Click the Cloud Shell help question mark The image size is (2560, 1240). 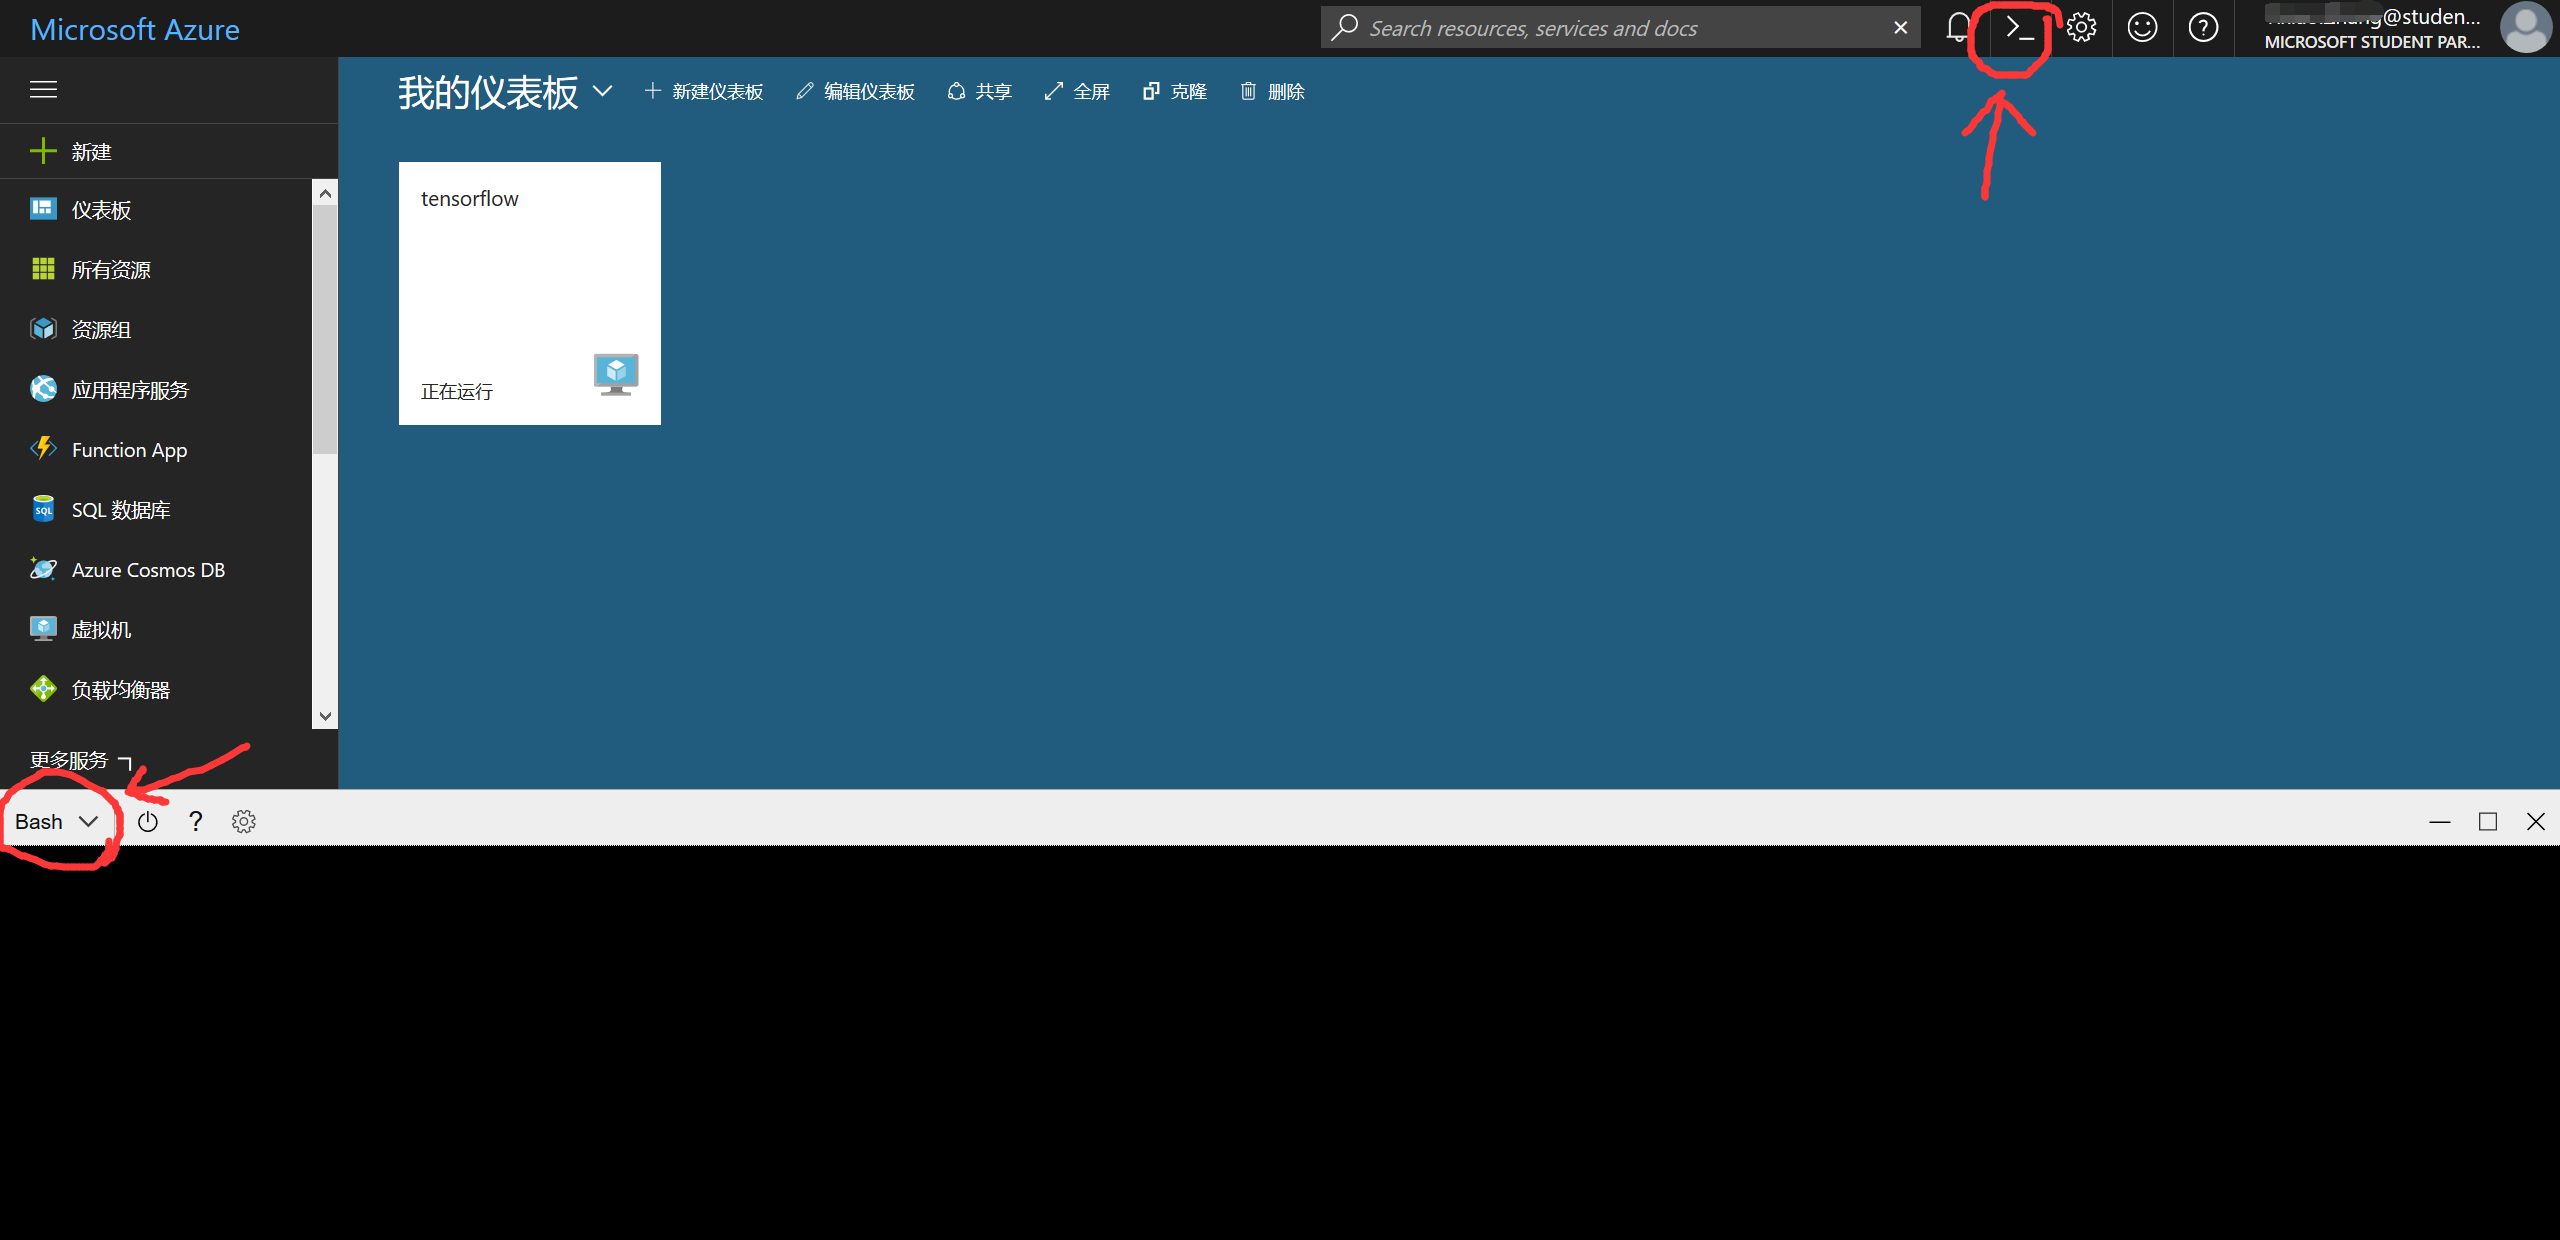pos(196,822)
